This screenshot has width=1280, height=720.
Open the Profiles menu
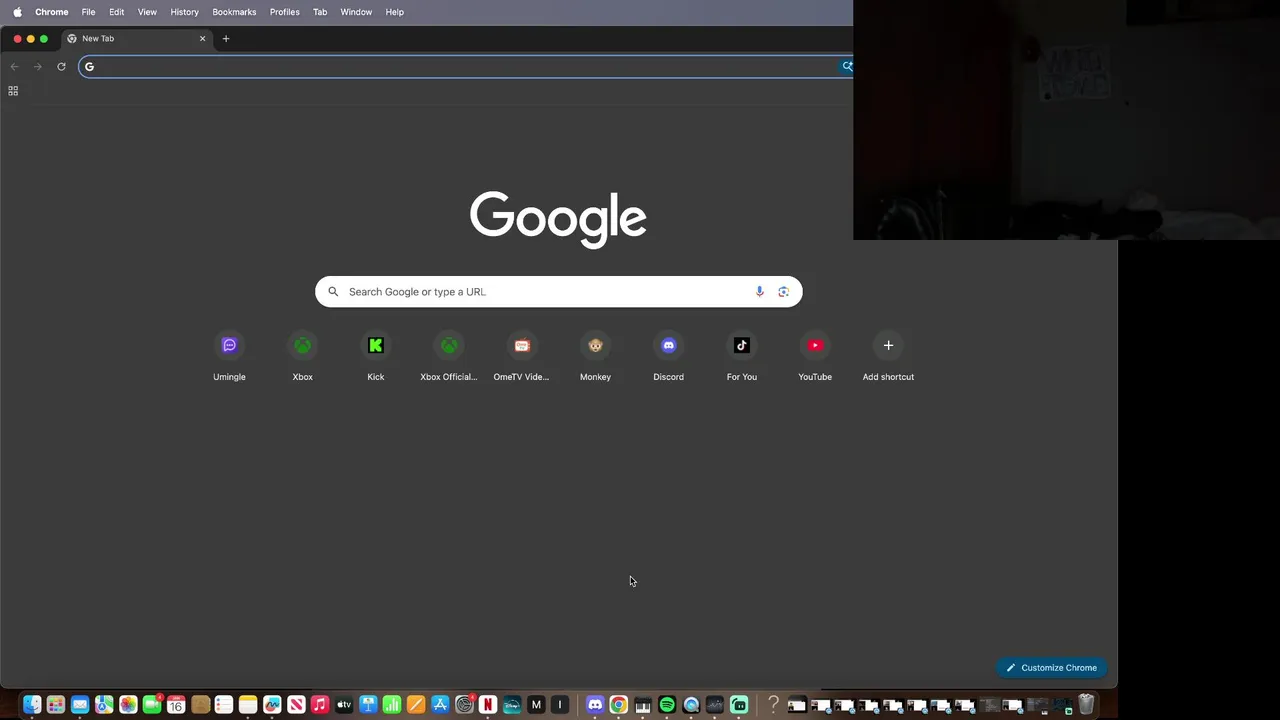tap(284, 12)
